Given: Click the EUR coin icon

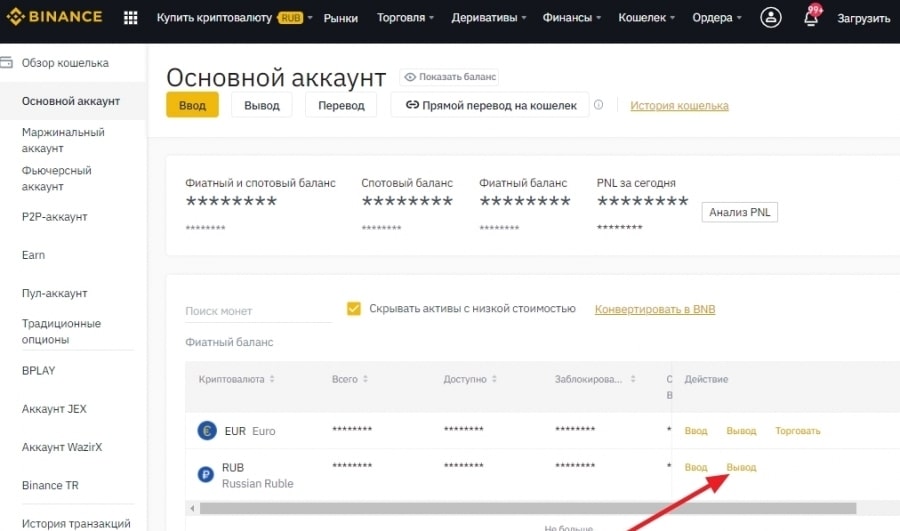Looking at the screenshot, I should pos(207,430).
